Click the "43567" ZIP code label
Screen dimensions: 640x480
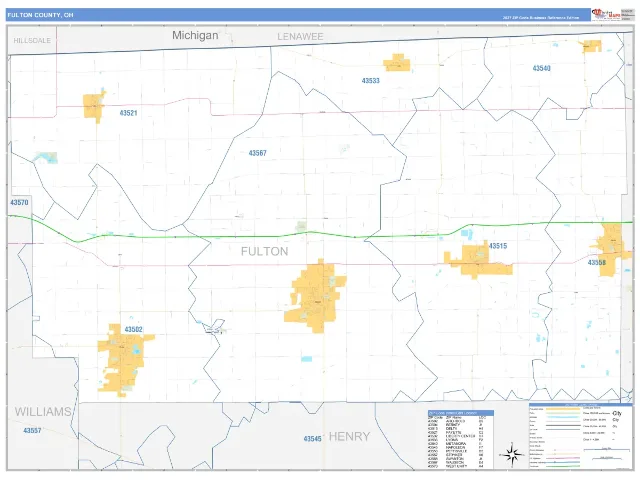coord(258,153)
